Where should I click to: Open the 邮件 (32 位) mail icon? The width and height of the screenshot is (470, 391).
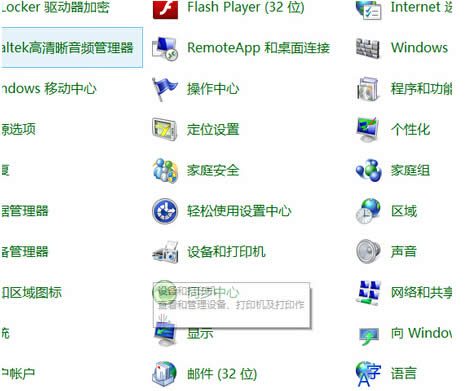pos(164,374)
